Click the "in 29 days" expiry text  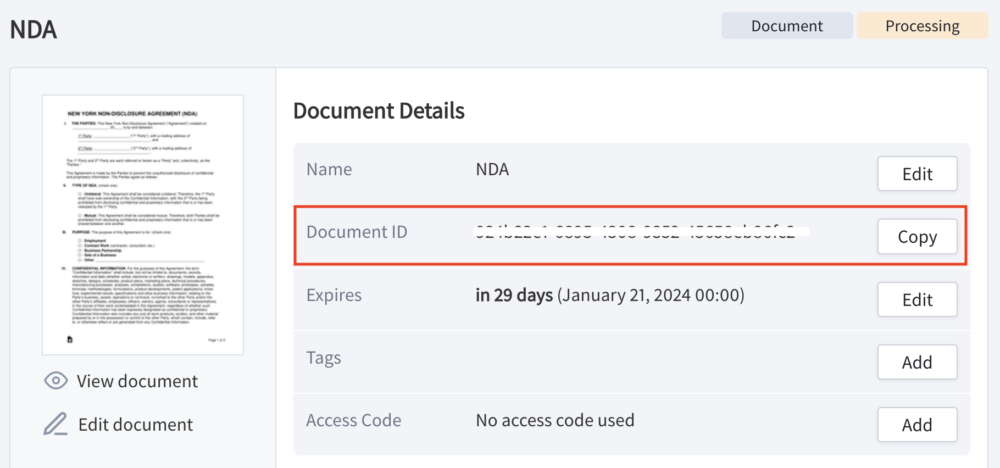(x=514, y=295)
